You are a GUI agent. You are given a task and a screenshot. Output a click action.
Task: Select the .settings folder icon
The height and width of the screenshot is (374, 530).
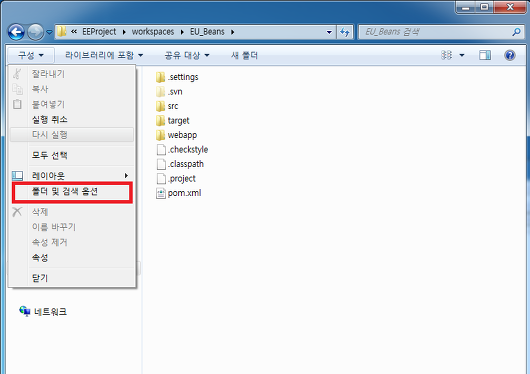point(161,77)
